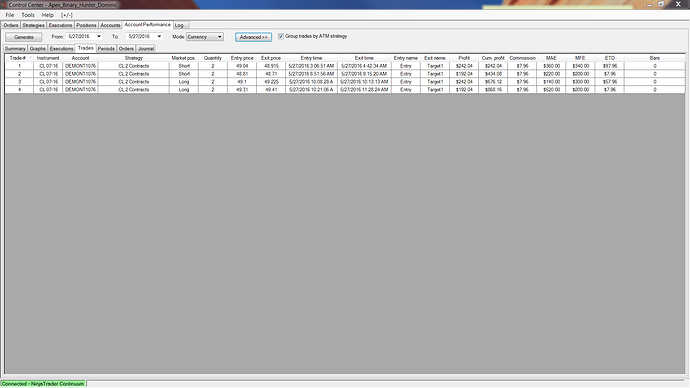Open the Tools menu
This screenshot has height=388, width=690.
[x=28, y=15]
